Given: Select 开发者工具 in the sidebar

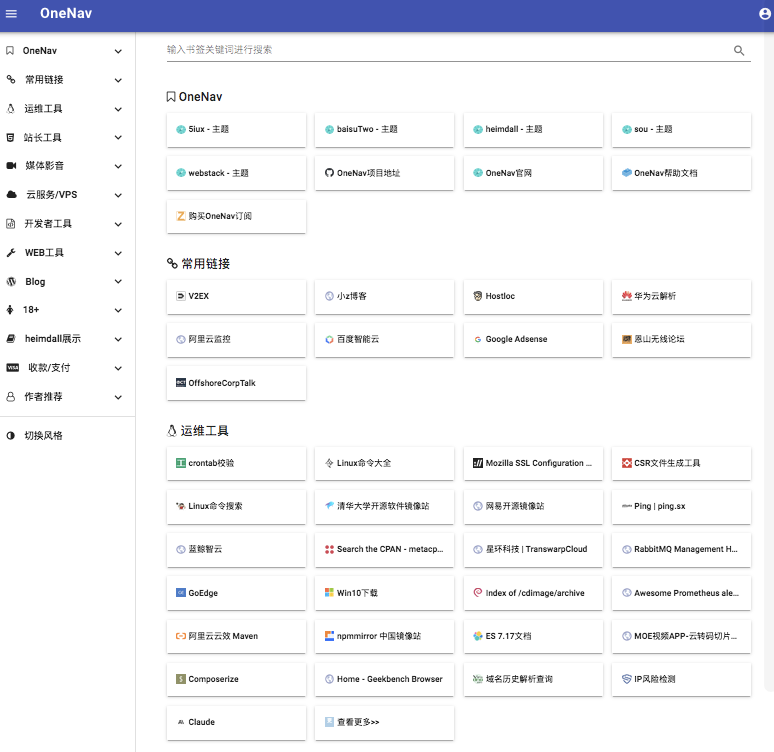Looking at the screenshot, I should click(x=48, y=224).
